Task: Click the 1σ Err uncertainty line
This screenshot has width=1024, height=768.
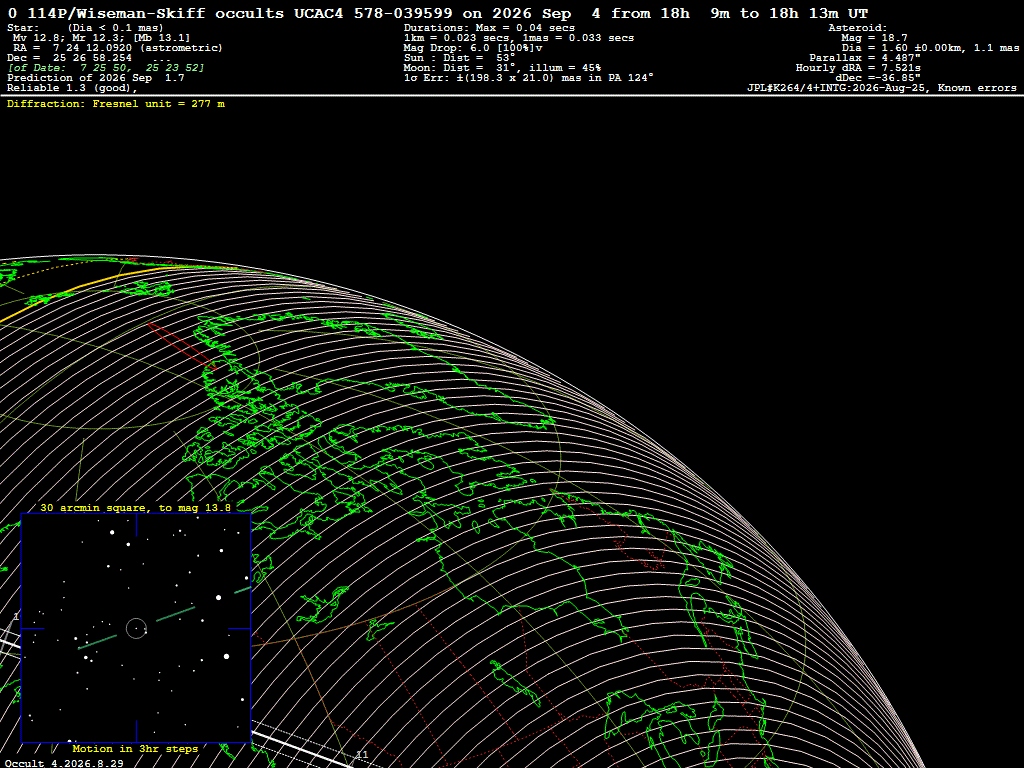Action: [528, 78]
